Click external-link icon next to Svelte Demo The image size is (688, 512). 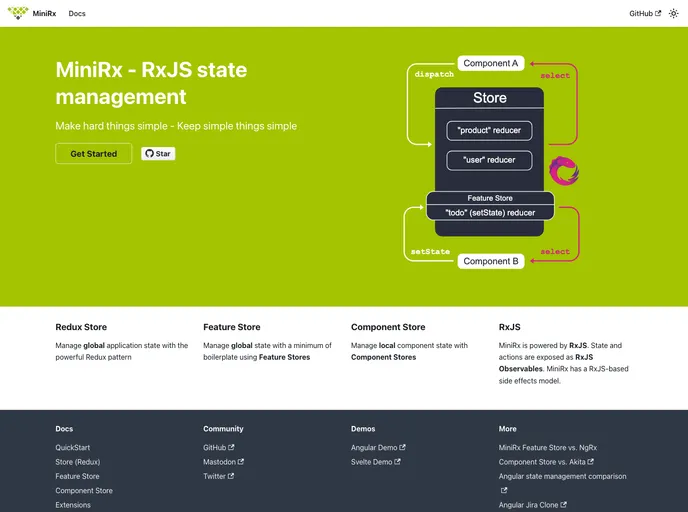click(x=397, y=462)
